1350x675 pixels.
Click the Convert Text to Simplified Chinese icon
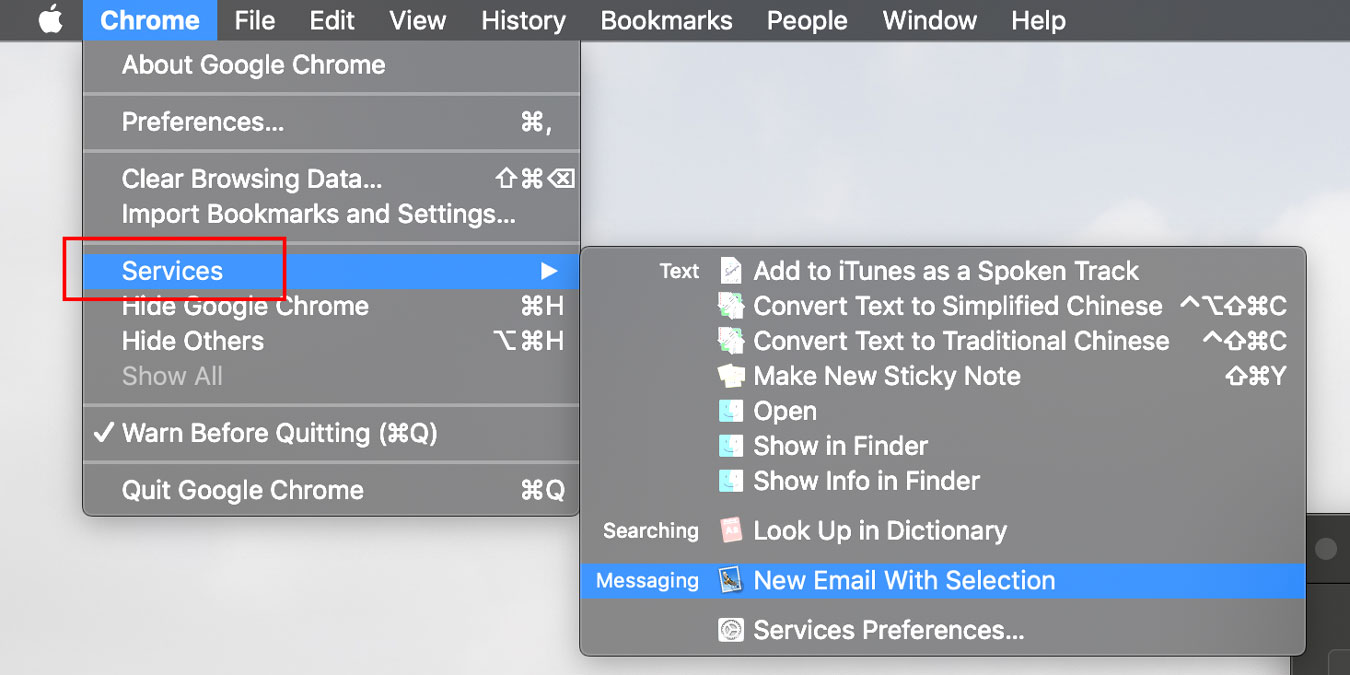[x=732, y=305]
